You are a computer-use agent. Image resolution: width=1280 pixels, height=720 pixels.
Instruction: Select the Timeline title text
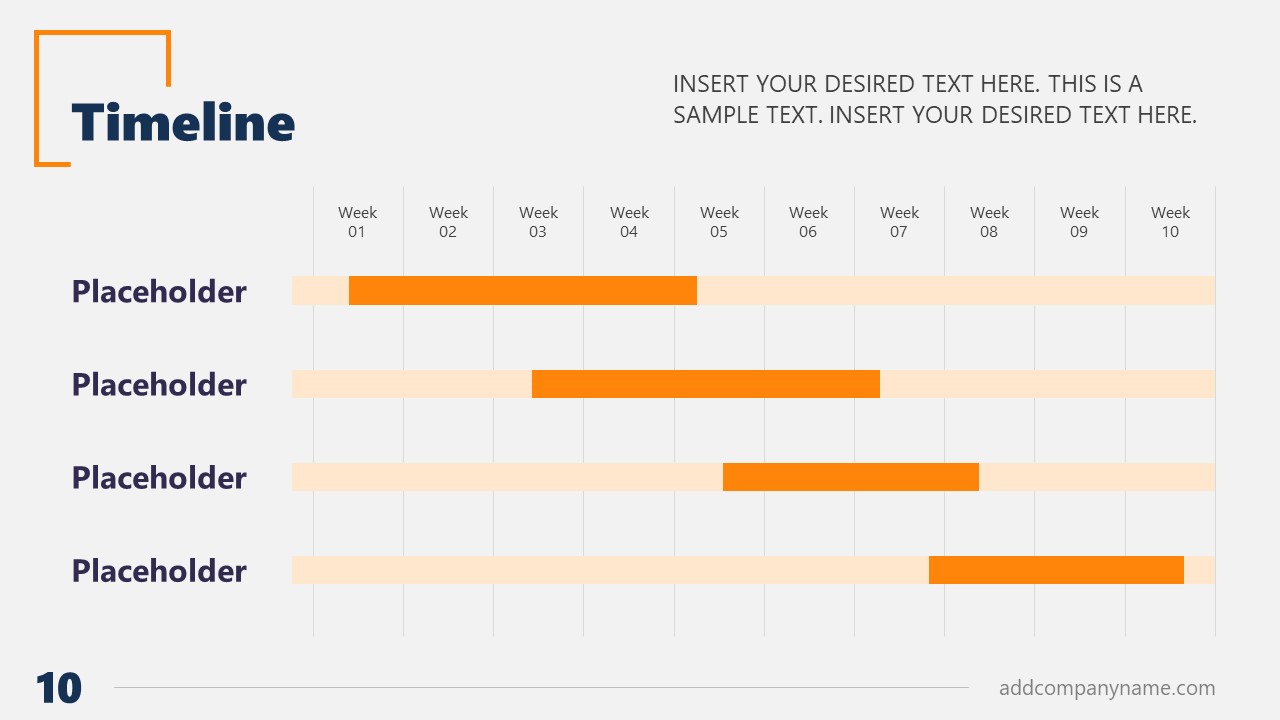[x=183, y=123]
